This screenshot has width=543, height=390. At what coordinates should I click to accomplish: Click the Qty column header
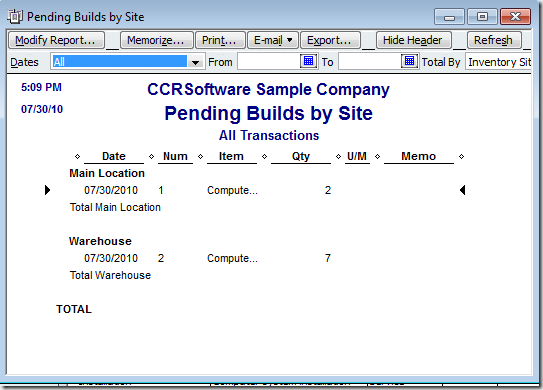[x=301, y=157]
